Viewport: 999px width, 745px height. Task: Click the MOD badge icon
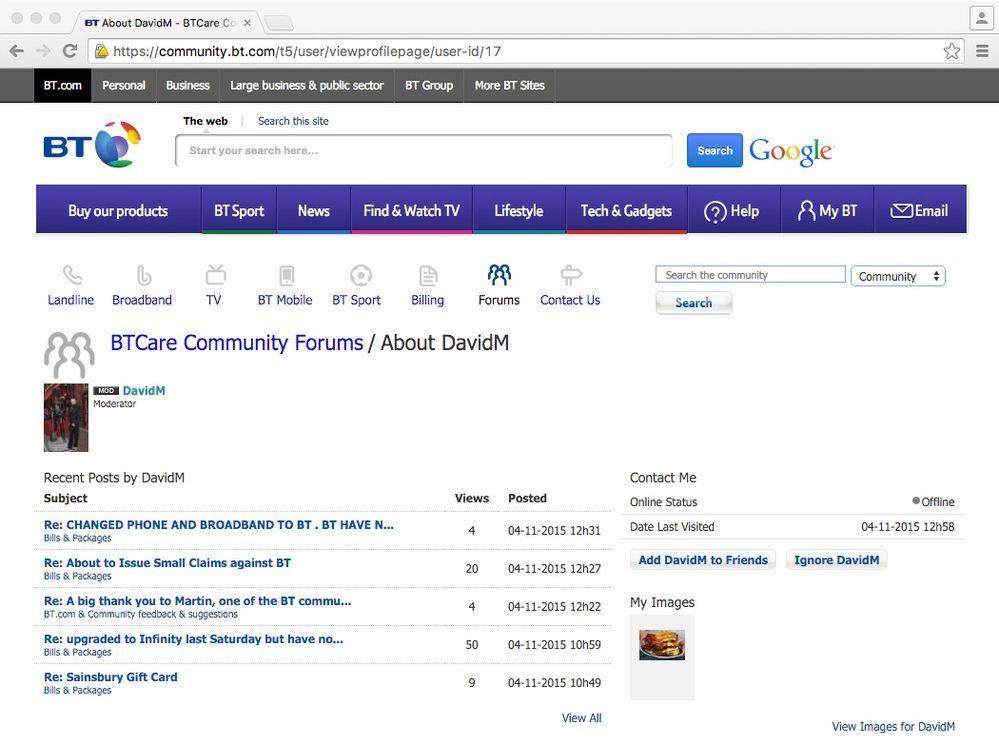tap(106, 391)
